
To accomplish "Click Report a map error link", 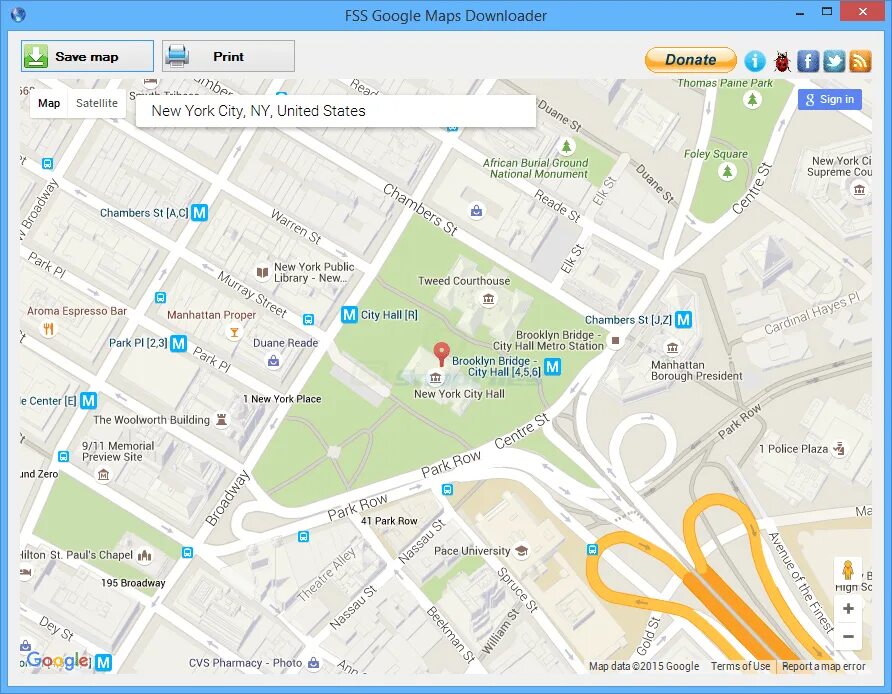I will pyautogui.click(x=823, y=666).
